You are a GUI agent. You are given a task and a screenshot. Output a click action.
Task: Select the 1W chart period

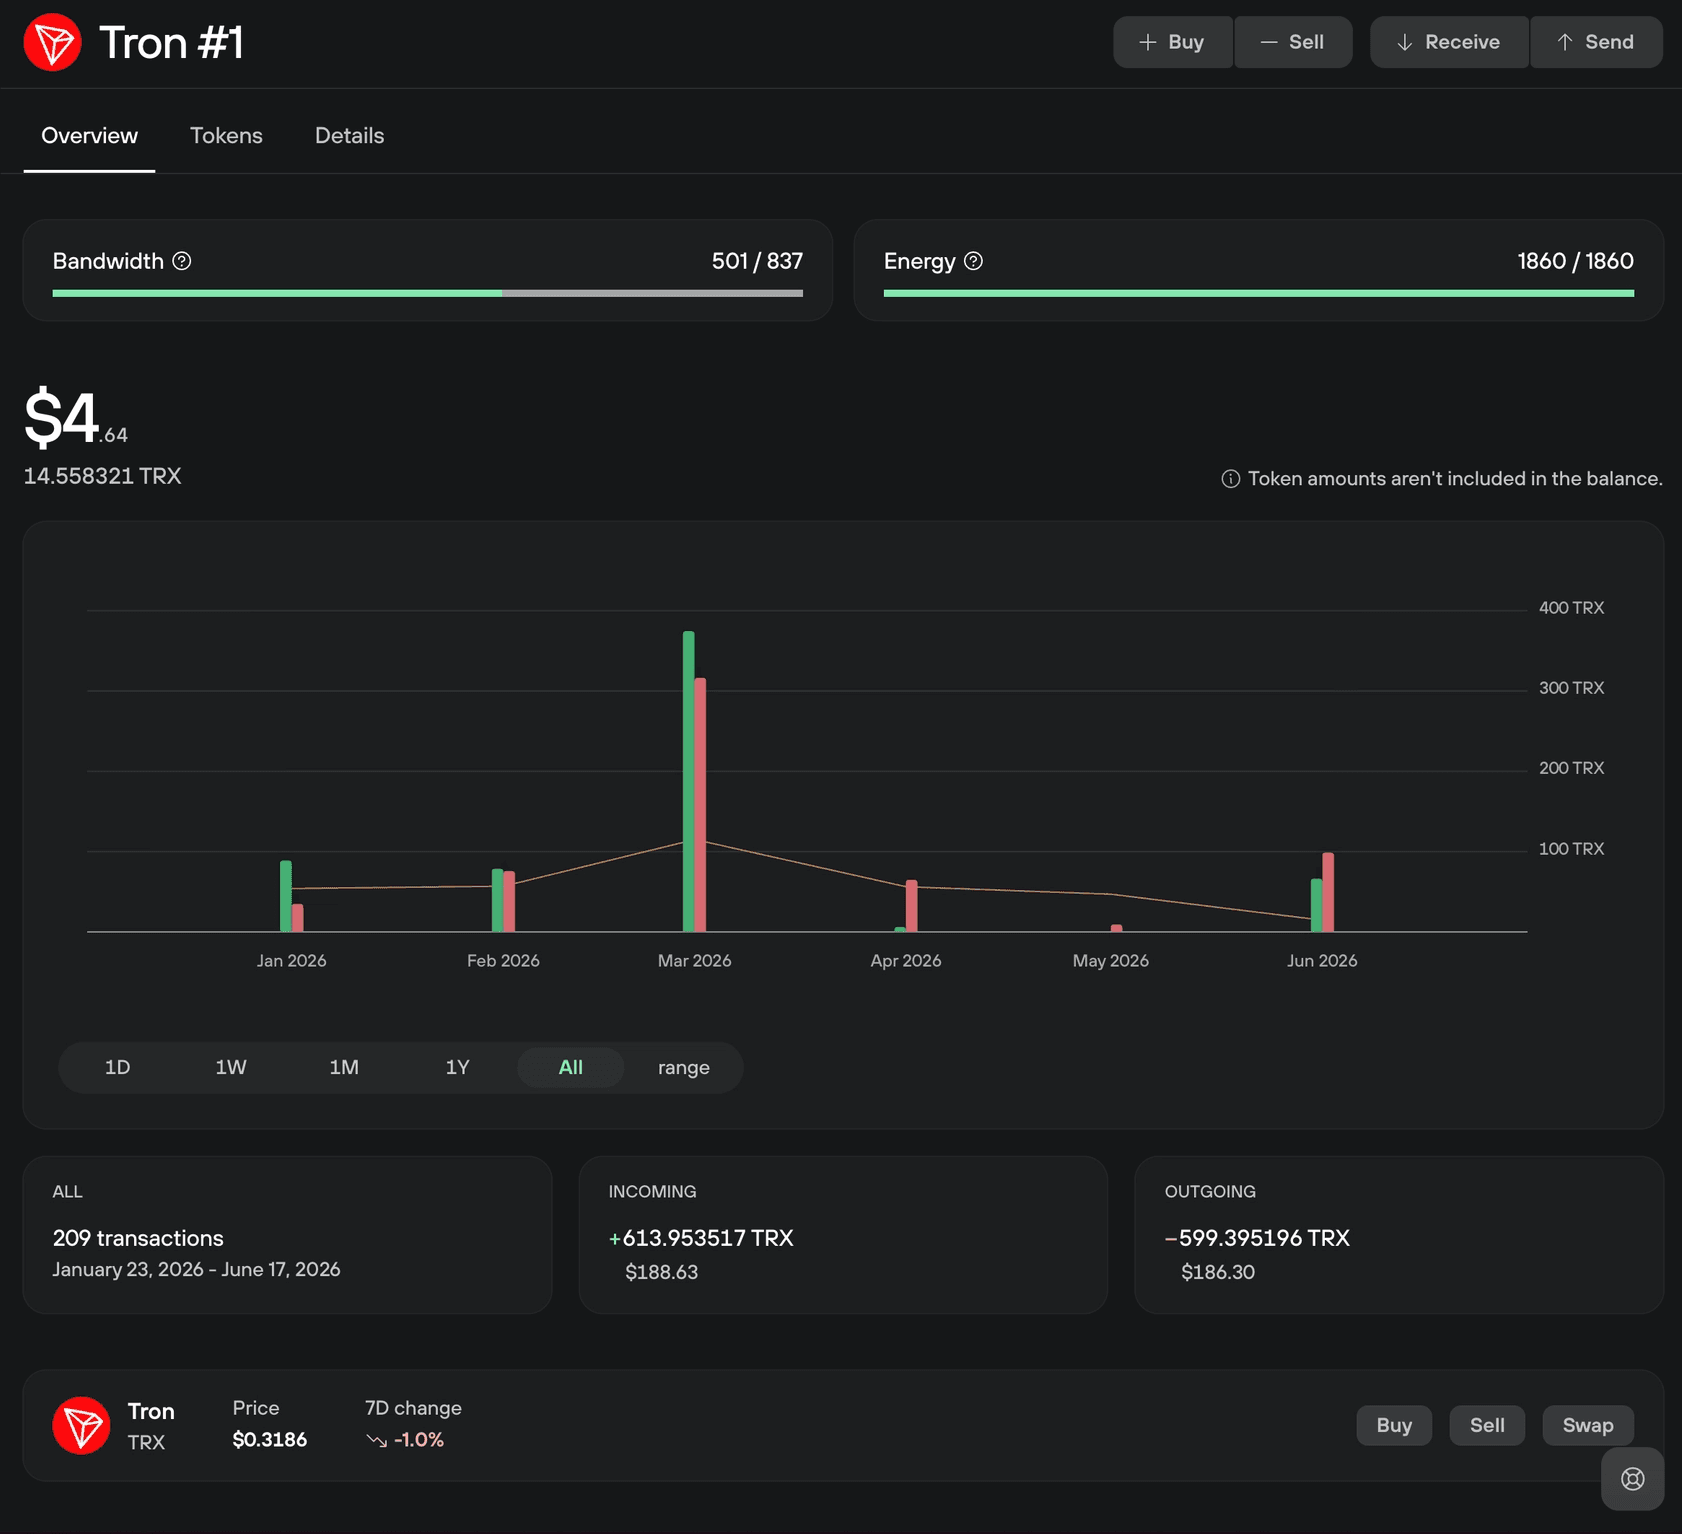(x=231, y=1067)
